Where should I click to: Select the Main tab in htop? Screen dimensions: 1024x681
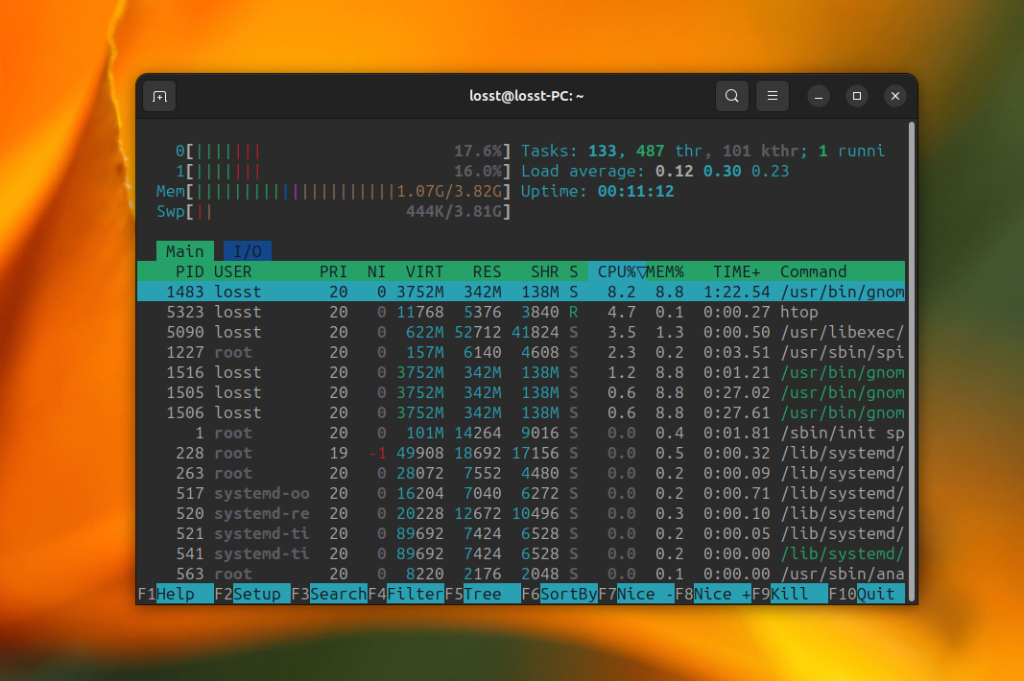185,251
